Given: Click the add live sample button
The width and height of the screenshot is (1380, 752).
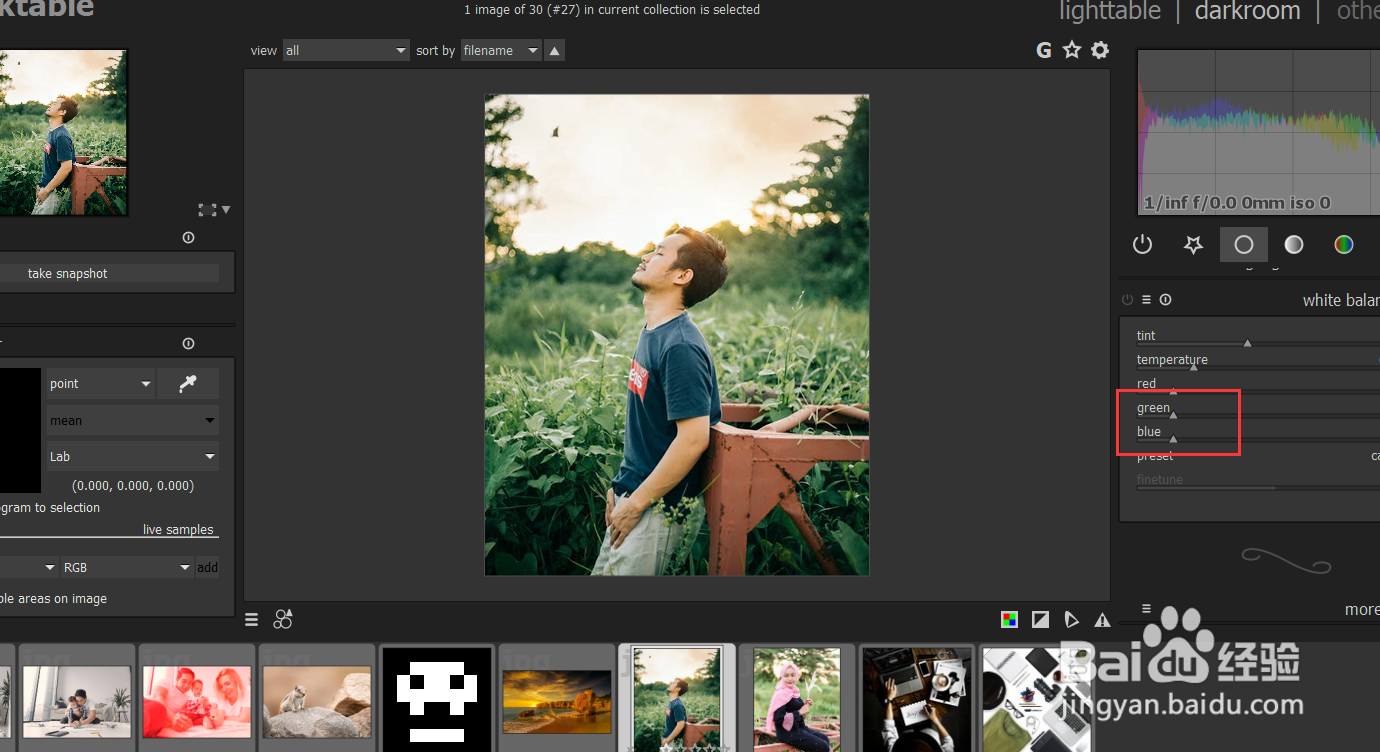Looking at the screenshot, I should point(207,567).
